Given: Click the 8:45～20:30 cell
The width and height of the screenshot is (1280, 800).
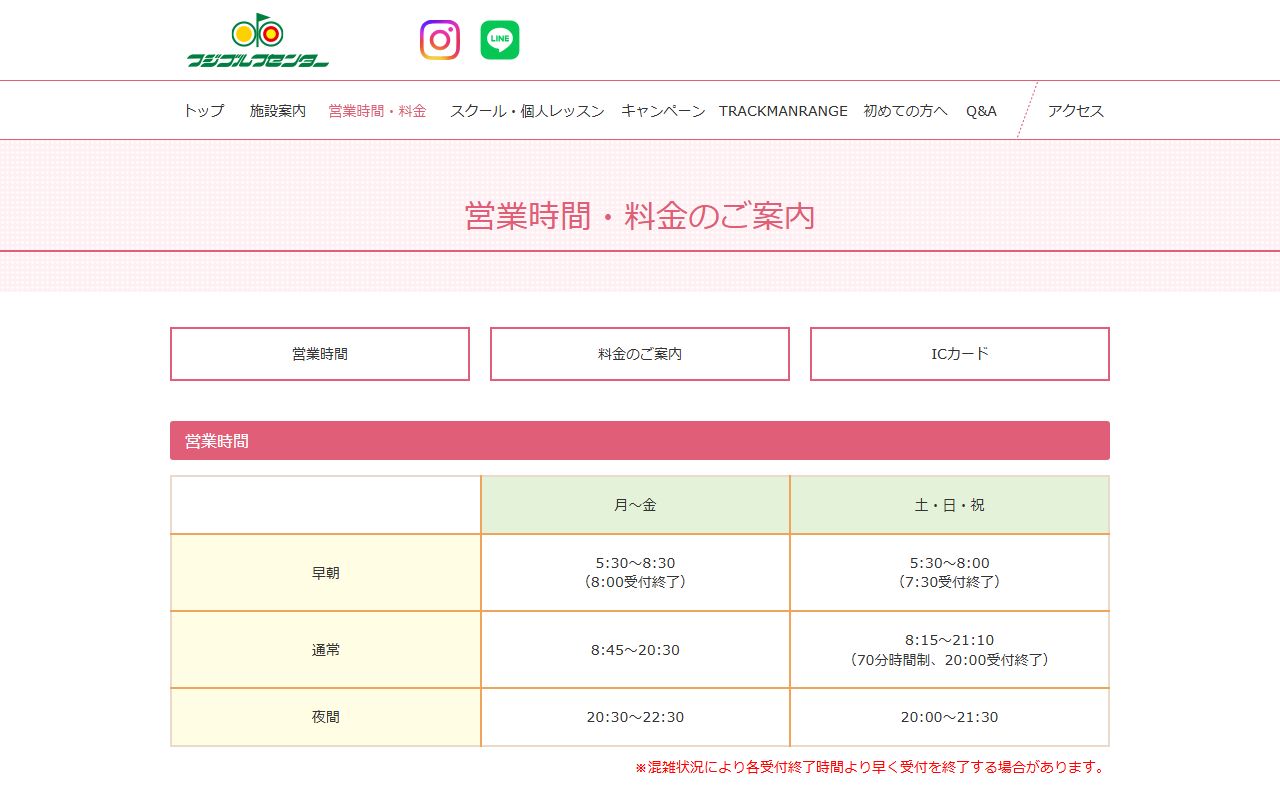Looking at the screenshot, I should 635,650.
